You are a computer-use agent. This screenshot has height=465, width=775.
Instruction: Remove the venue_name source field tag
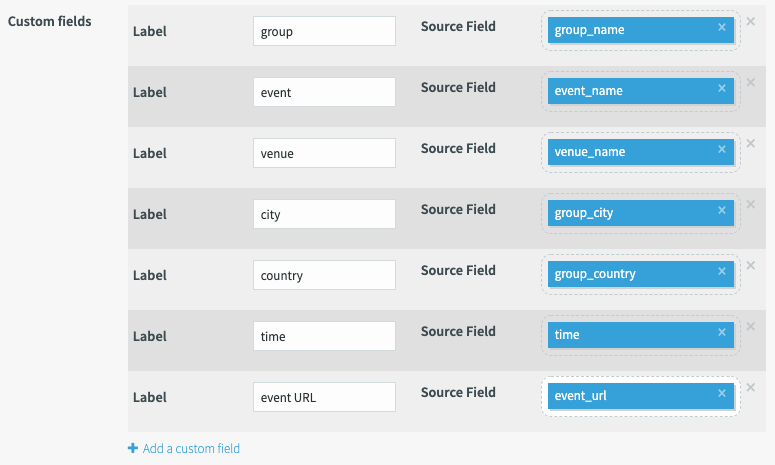722,149
